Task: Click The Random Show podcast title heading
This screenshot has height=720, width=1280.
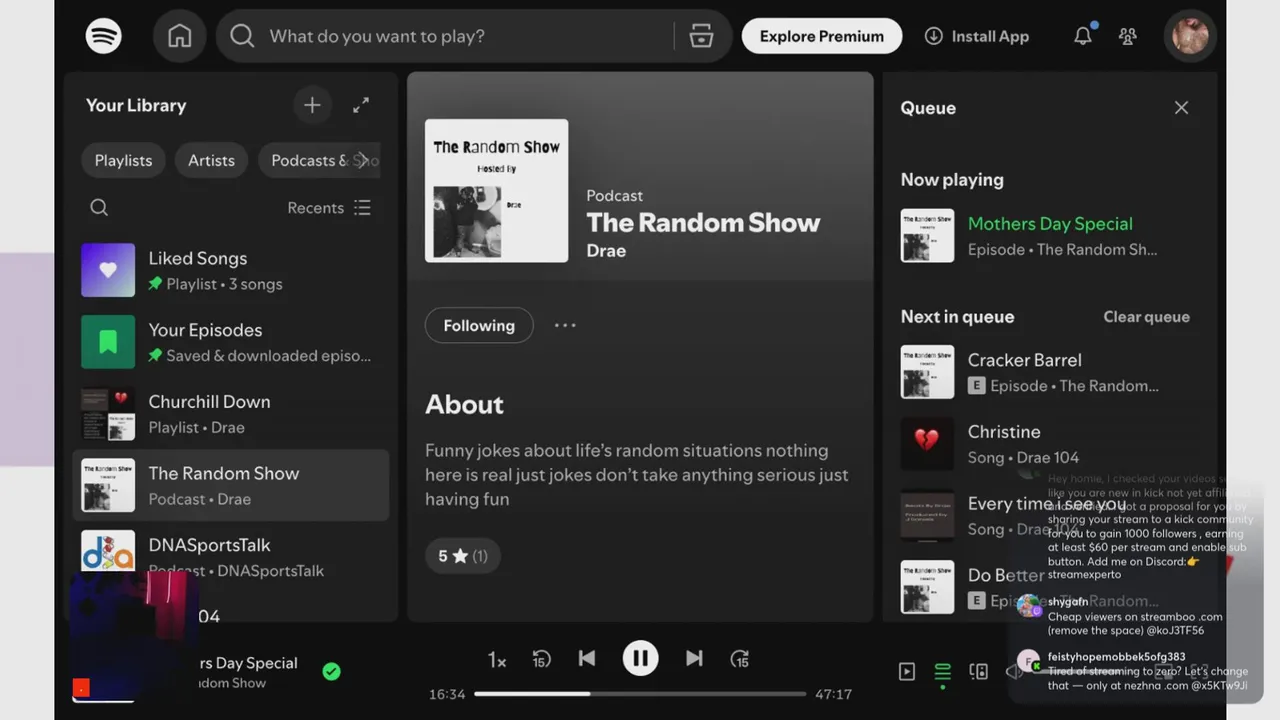Action: 703,223
